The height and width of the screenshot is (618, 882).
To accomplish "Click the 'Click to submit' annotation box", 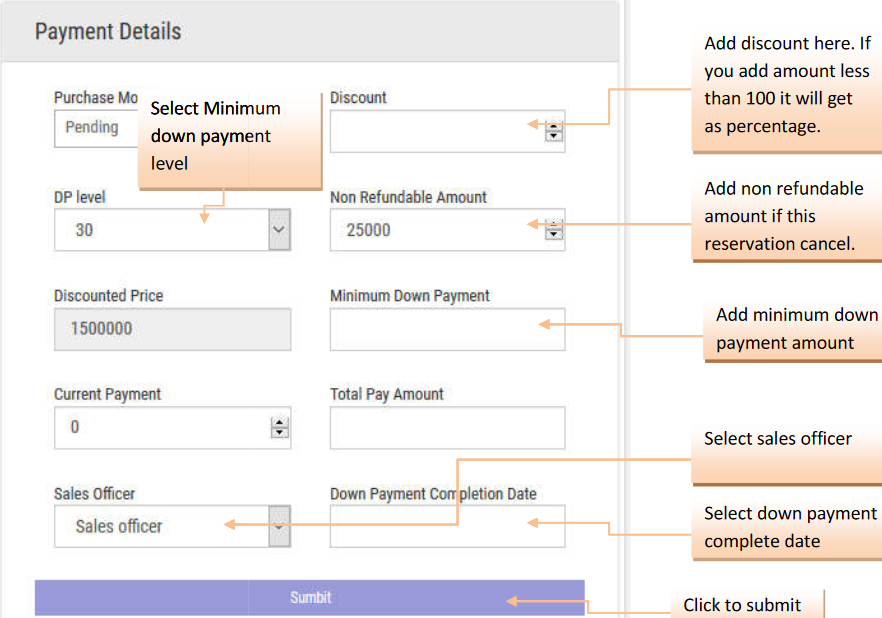I will (745, 605).
